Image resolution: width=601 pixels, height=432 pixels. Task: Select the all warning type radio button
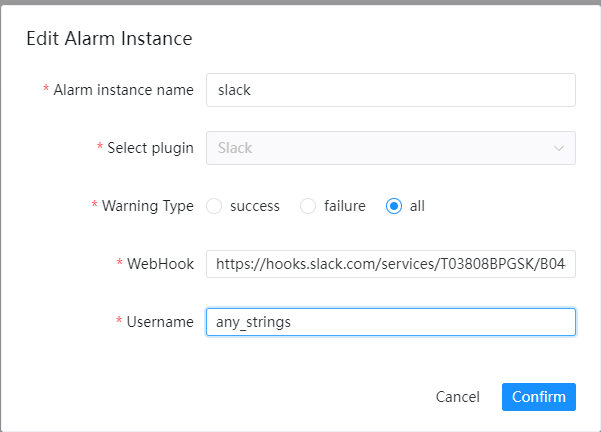point(394,206)
